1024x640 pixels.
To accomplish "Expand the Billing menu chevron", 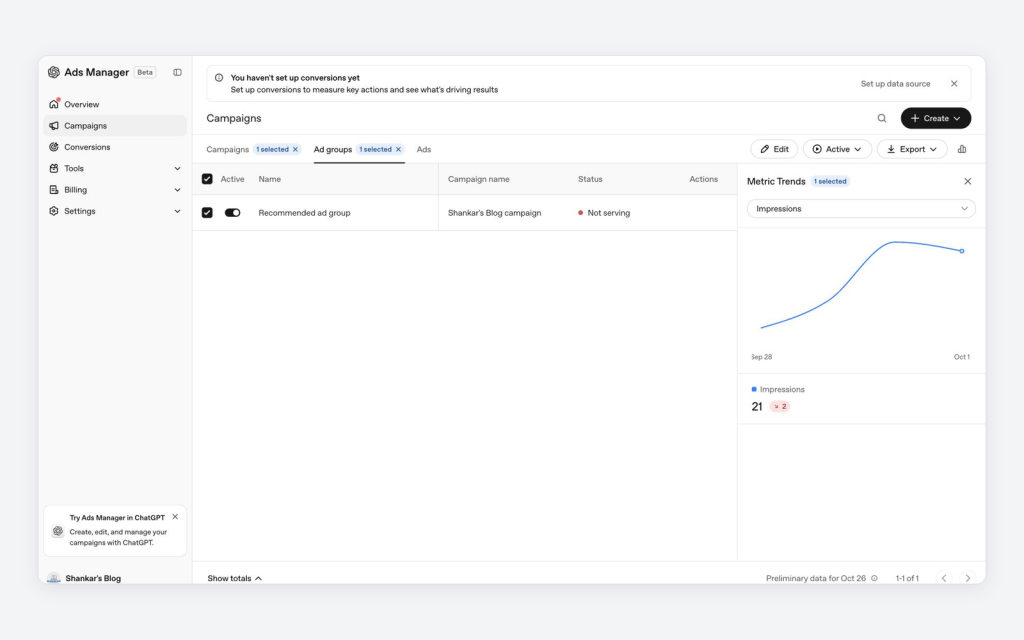I will [177, 190].
